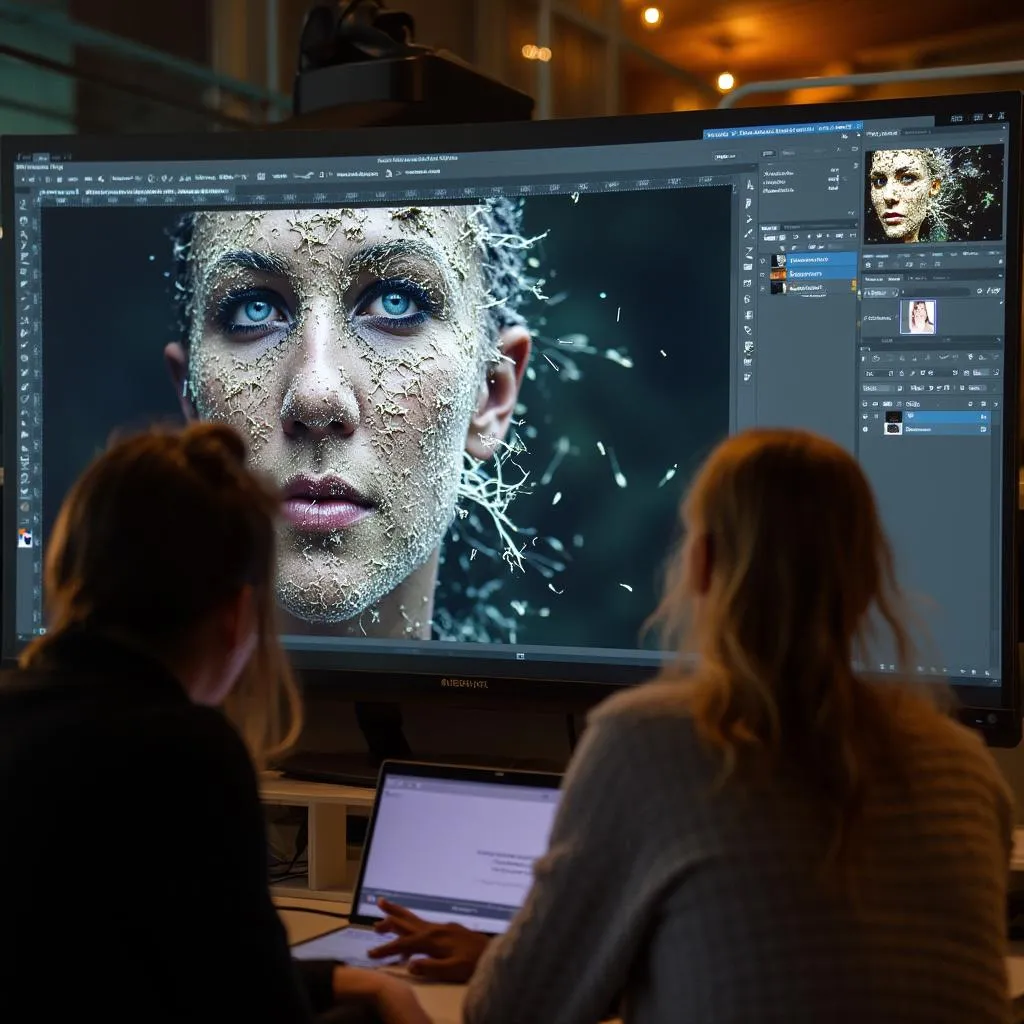The width and height of the screenshot is (1024, 1024).
Task: Select the bottom layer in the lower-right layers panel
Action: coord(935,429)
